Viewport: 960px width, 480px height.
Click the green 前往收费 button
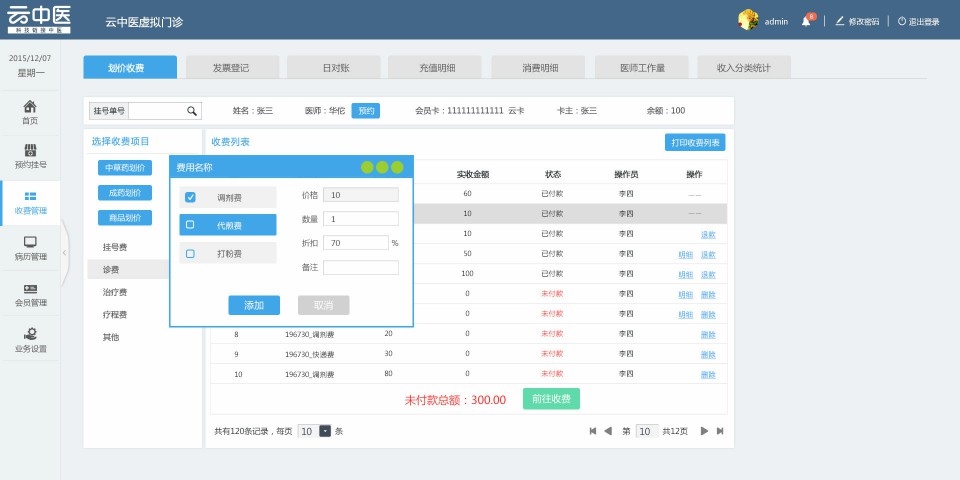tap(551, 399)
